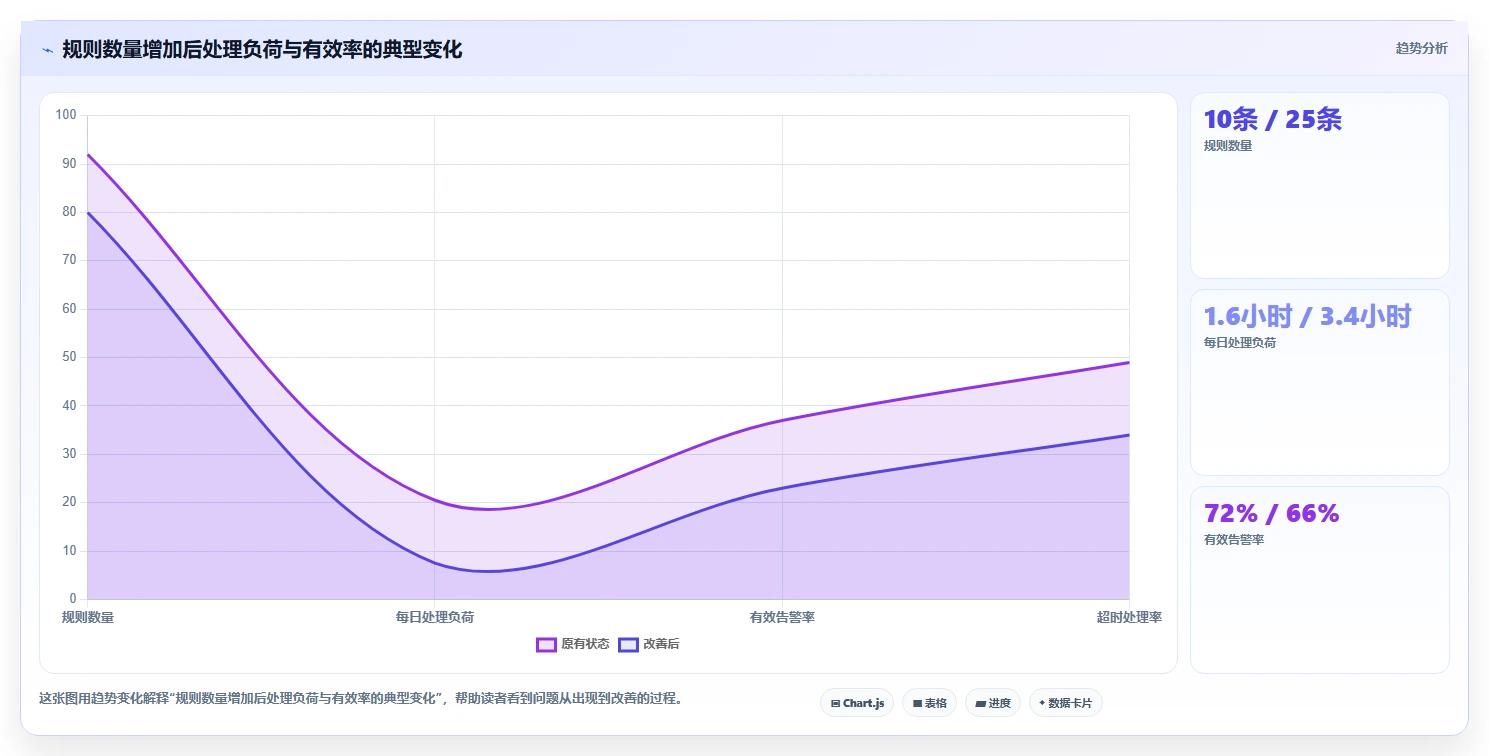Toggle the 原有状态 legend item
The height and width of the screenshot is (756, 1489).
pyautogui.click(x=572, y=644)
